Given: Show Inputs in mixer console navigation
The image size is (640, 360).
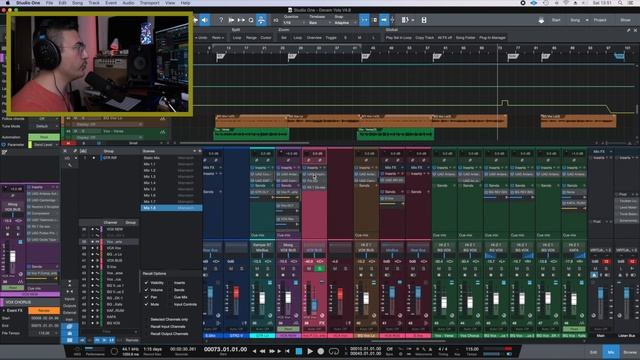Looking at the screenshot, I should pos(69,299).
